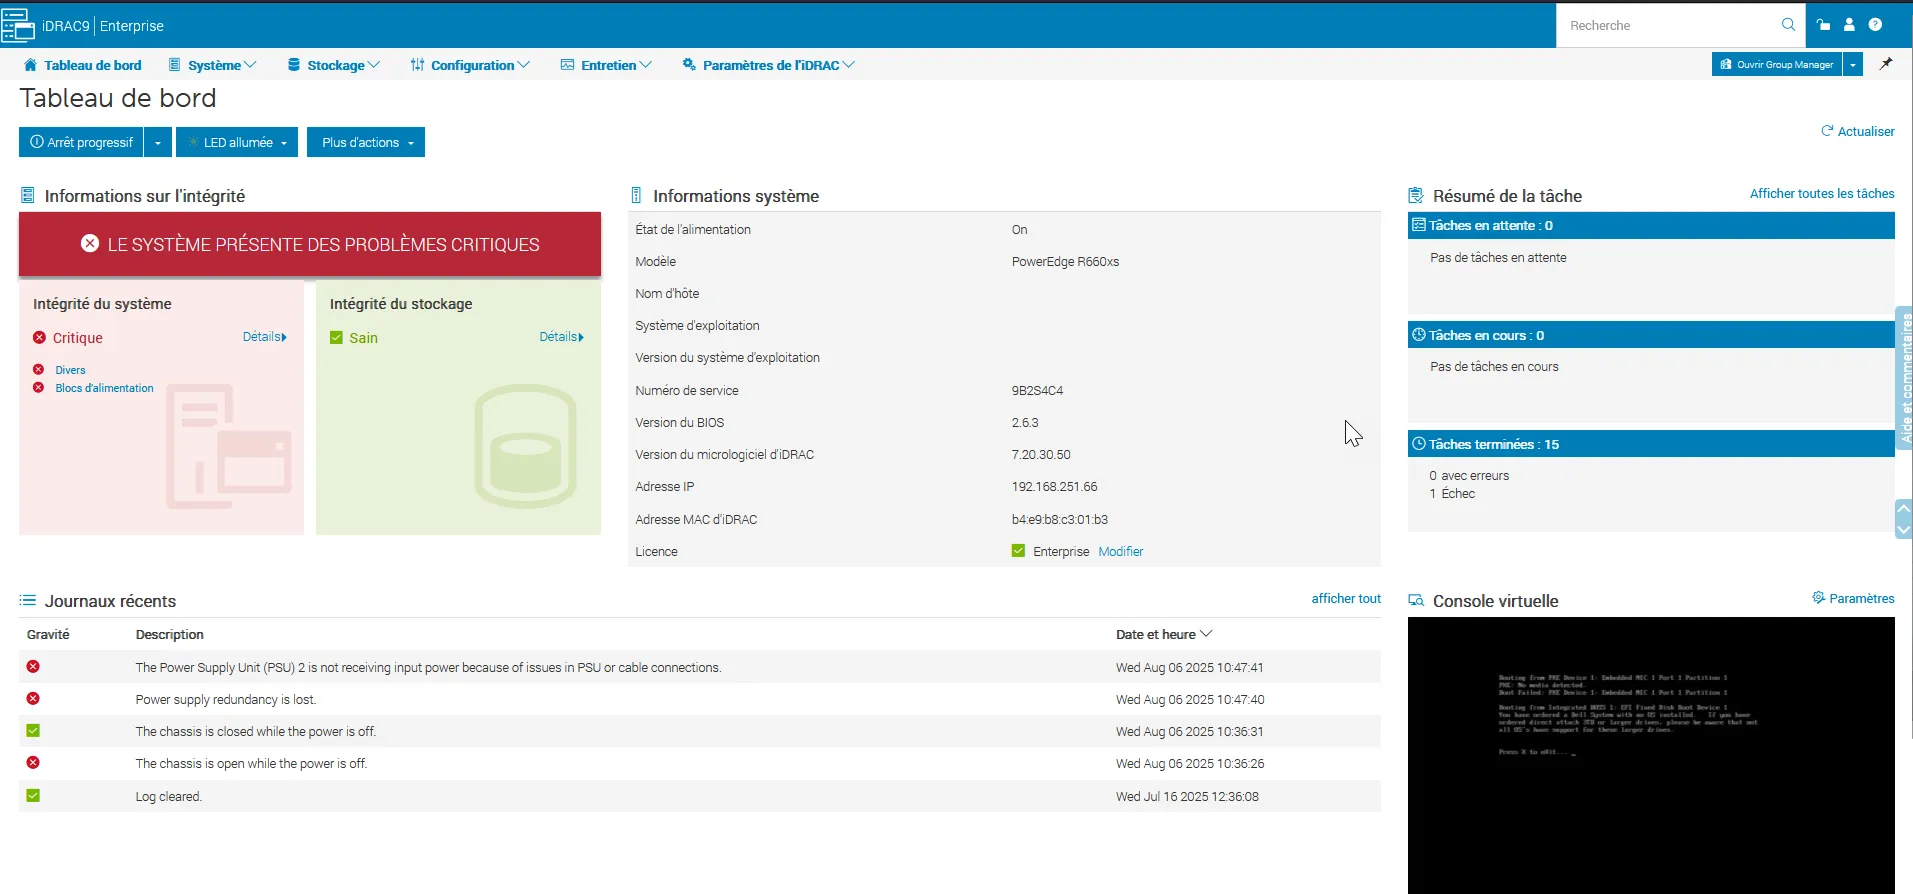Open the Paramètres de l'iDRAC menu
The width and height of the screenshot is (1913, 894).
pyautogui.click(x=769, y=65)
